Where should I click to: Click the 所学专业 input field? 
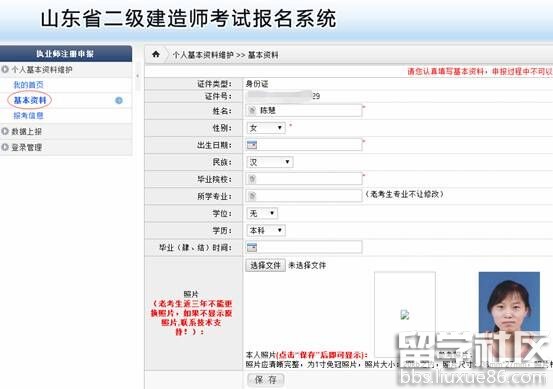pos(304,196)
